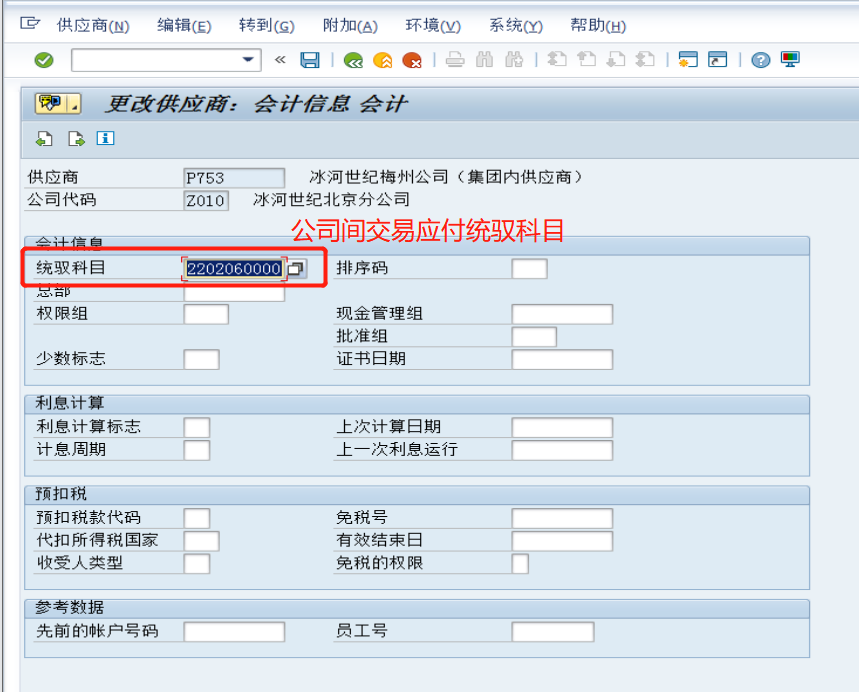Click the First Page icon
Image resolution: width=859 pixels, height=692 pixels.
557,59
